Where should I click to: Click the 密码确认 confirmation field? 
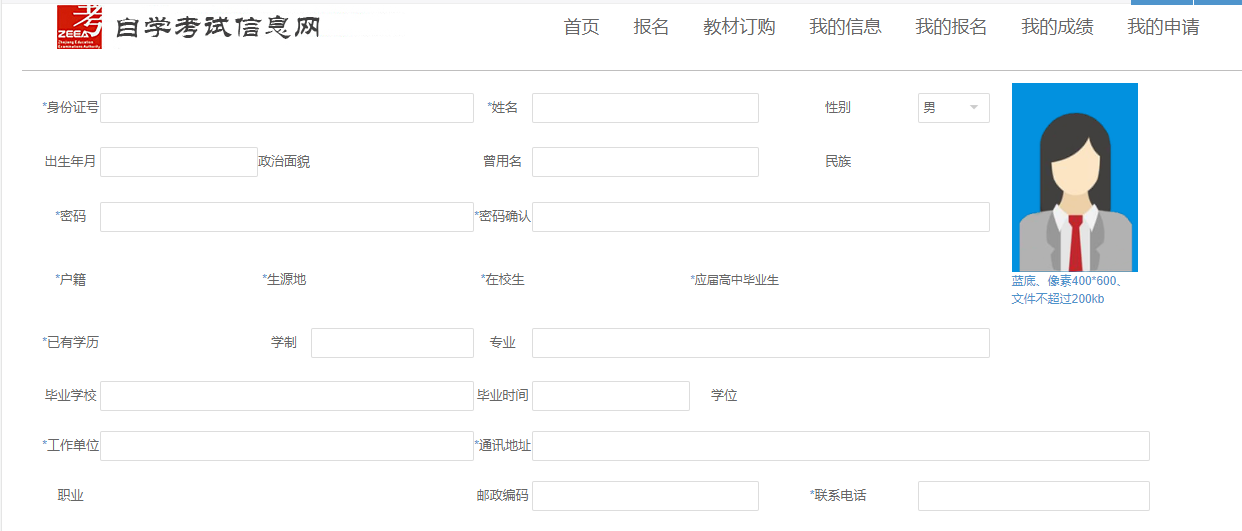point(760,217)
